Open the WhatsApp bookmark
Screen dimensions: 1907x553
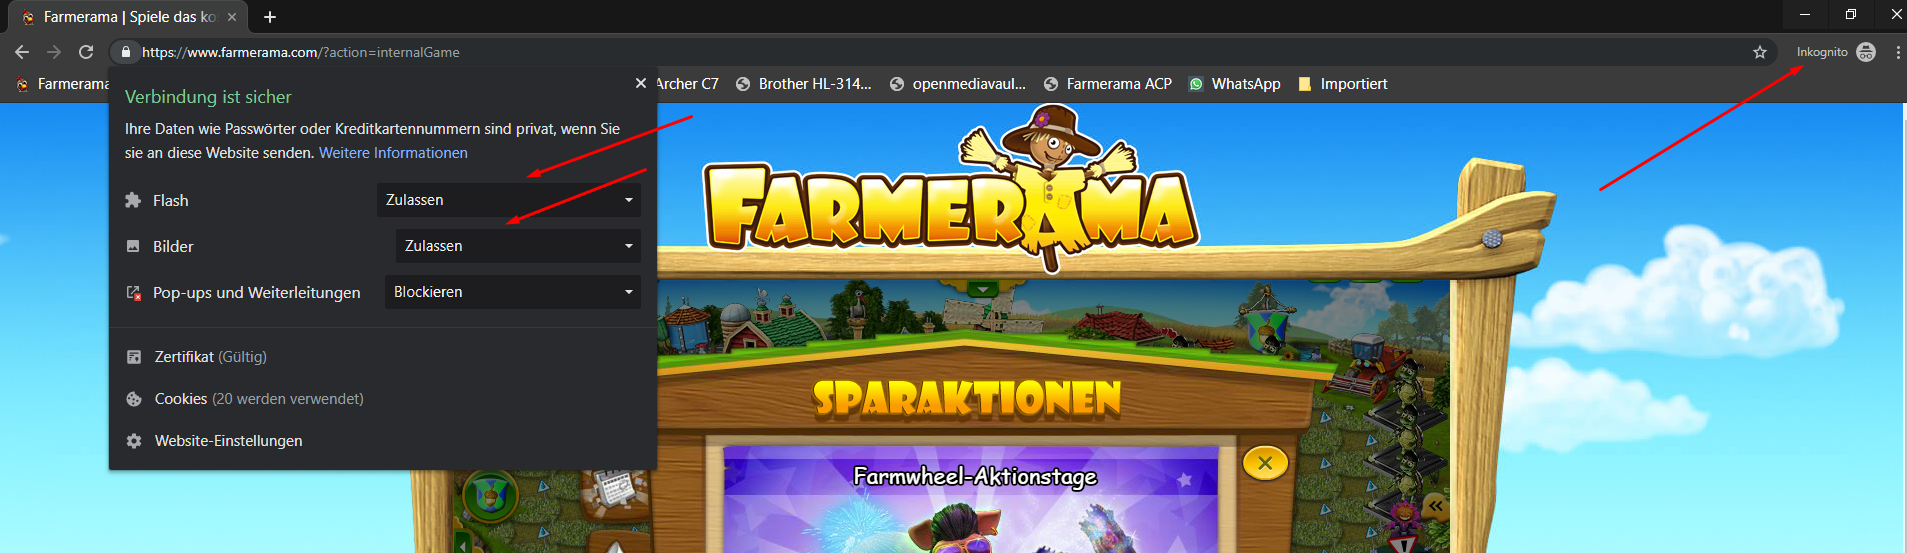point(1234,84)
